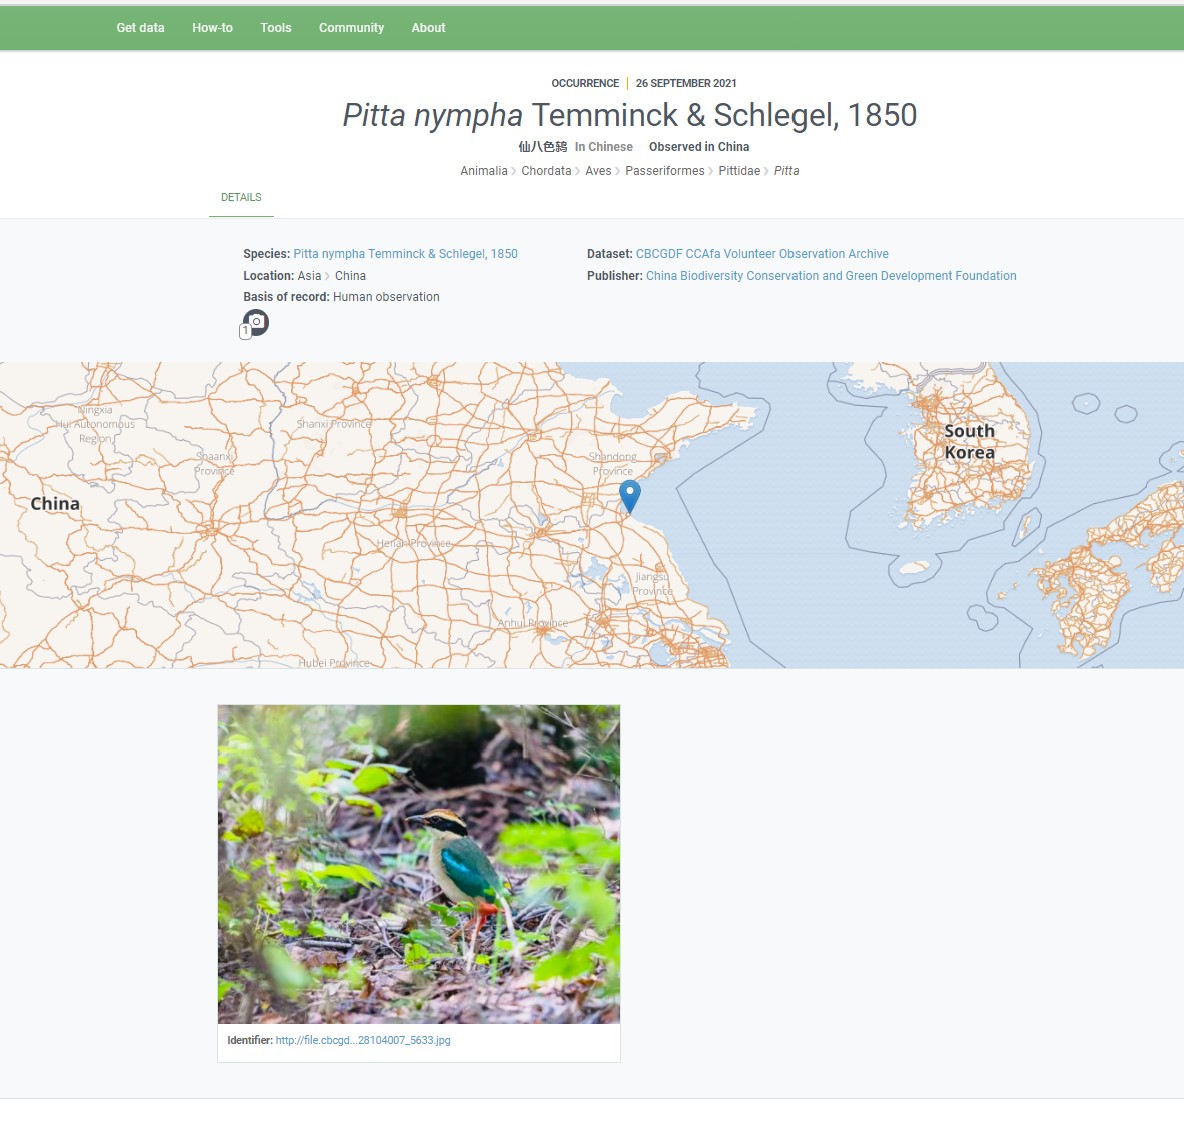1184x1121 pixels.
Task: Click Animalia in the taxonomy breadcrumb
Action: coord(484,171)
